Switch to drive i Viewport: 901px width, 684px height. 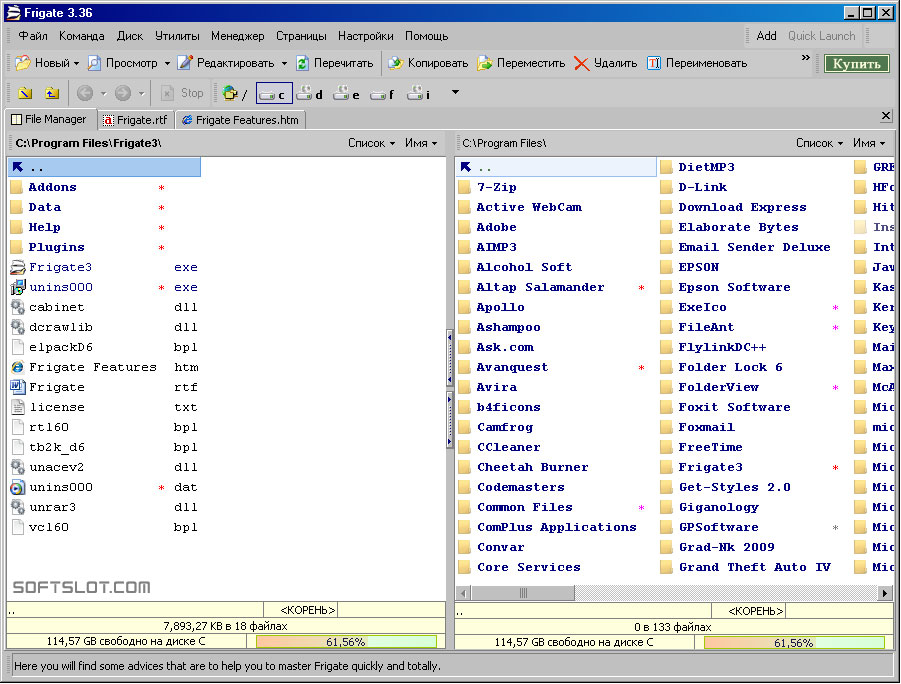418,93
